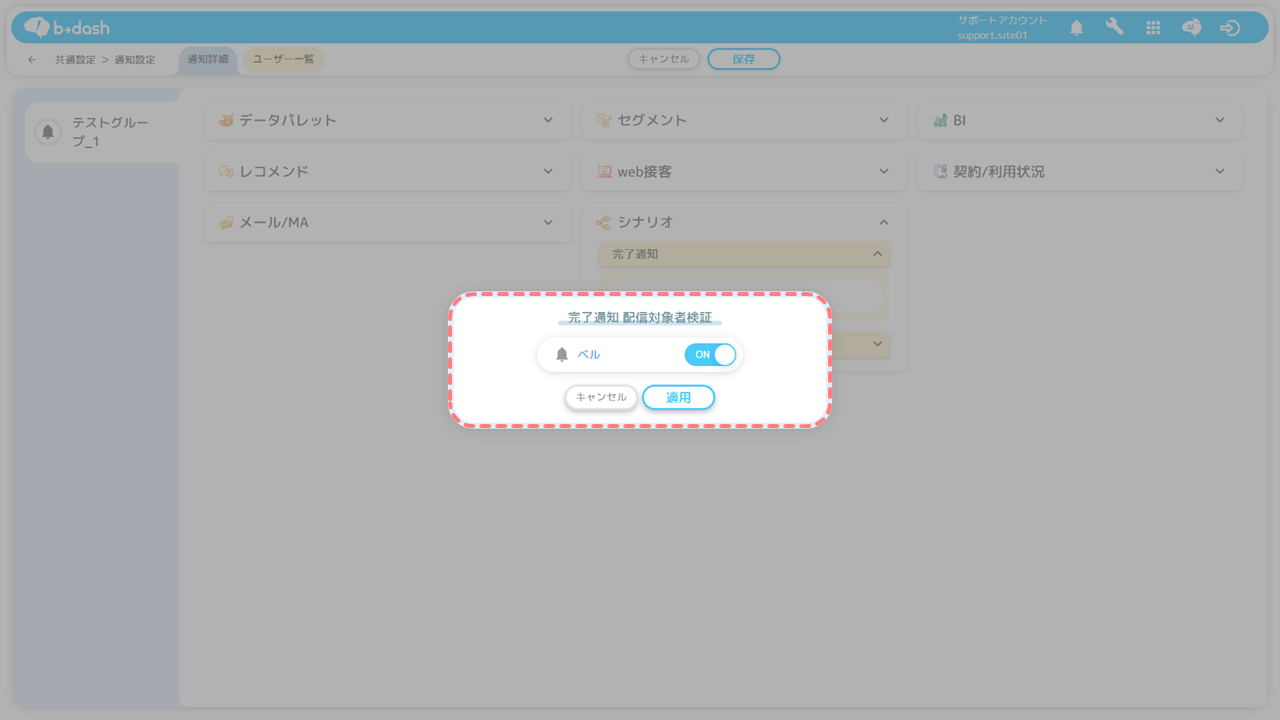The width and height of the screenshot is (1280, 720).
Task: Click the support chat icon in header
Action: 1191,28
